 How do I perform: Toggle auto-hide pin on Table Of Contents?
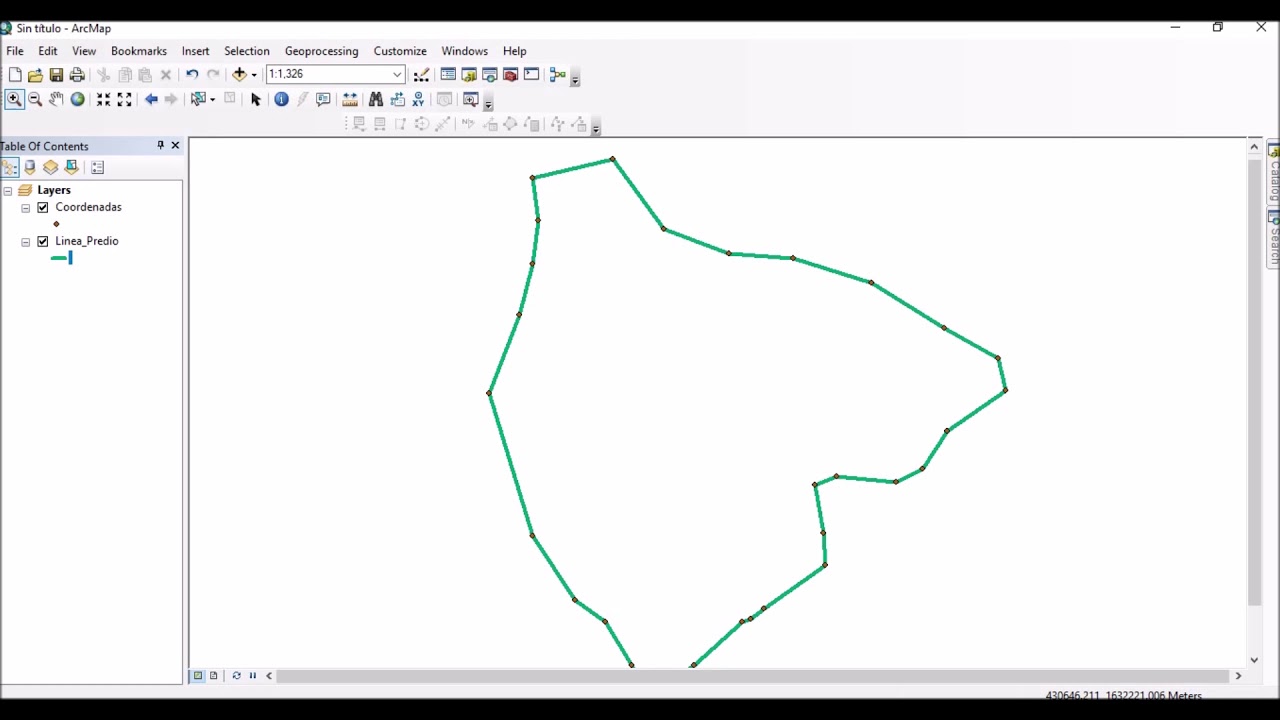160,146
